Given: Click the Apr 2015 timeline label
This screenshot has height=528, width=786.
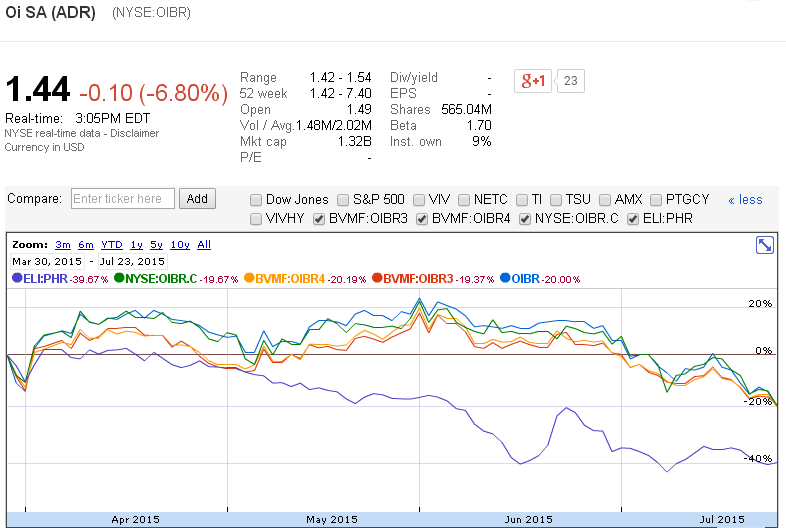Looking at the screenshot, I should tap(135, 519).
